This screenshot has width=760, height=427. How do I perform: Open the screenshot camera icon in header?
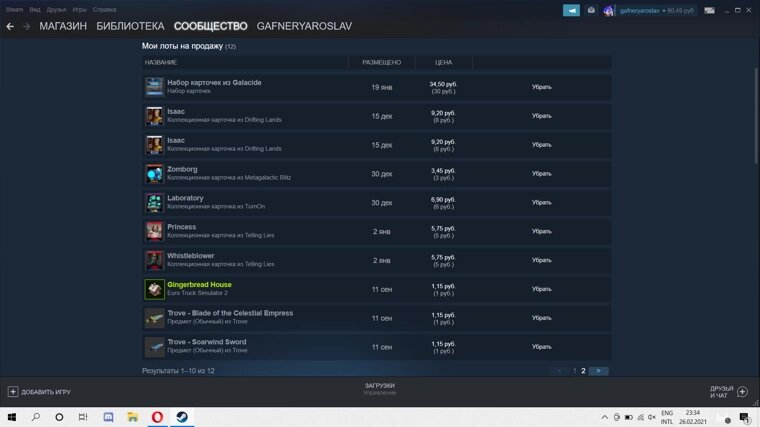click(x=591, y=10)
